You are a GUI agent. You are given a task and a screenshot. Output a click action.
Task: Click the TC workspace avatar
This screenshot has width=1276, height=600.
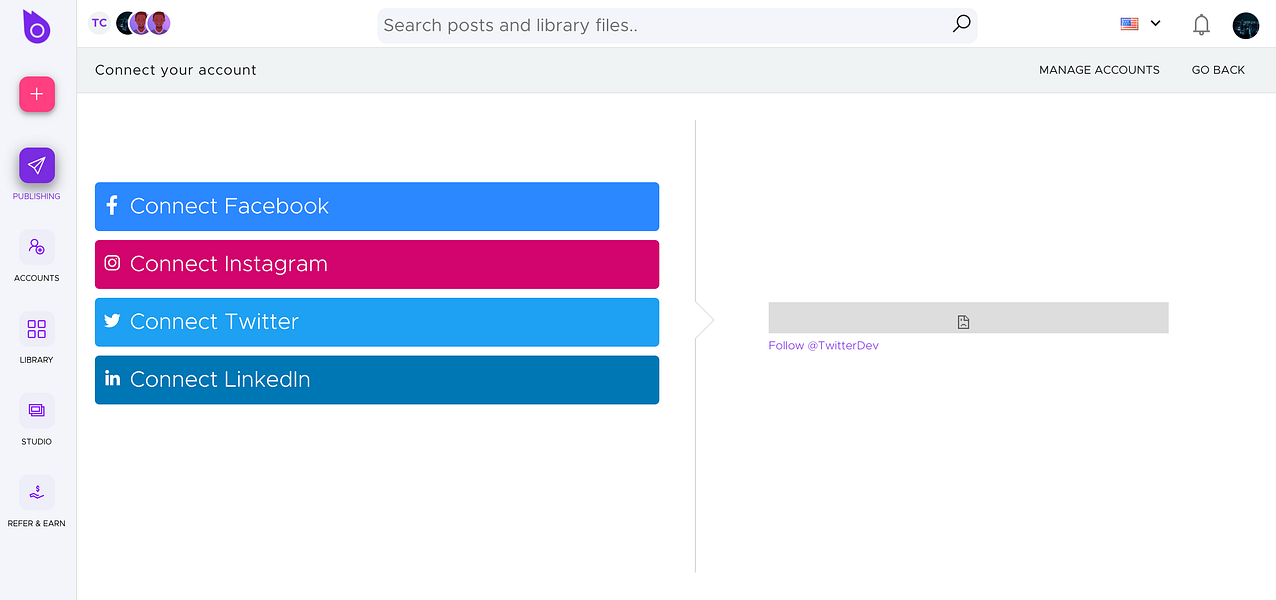click(99, 23)
